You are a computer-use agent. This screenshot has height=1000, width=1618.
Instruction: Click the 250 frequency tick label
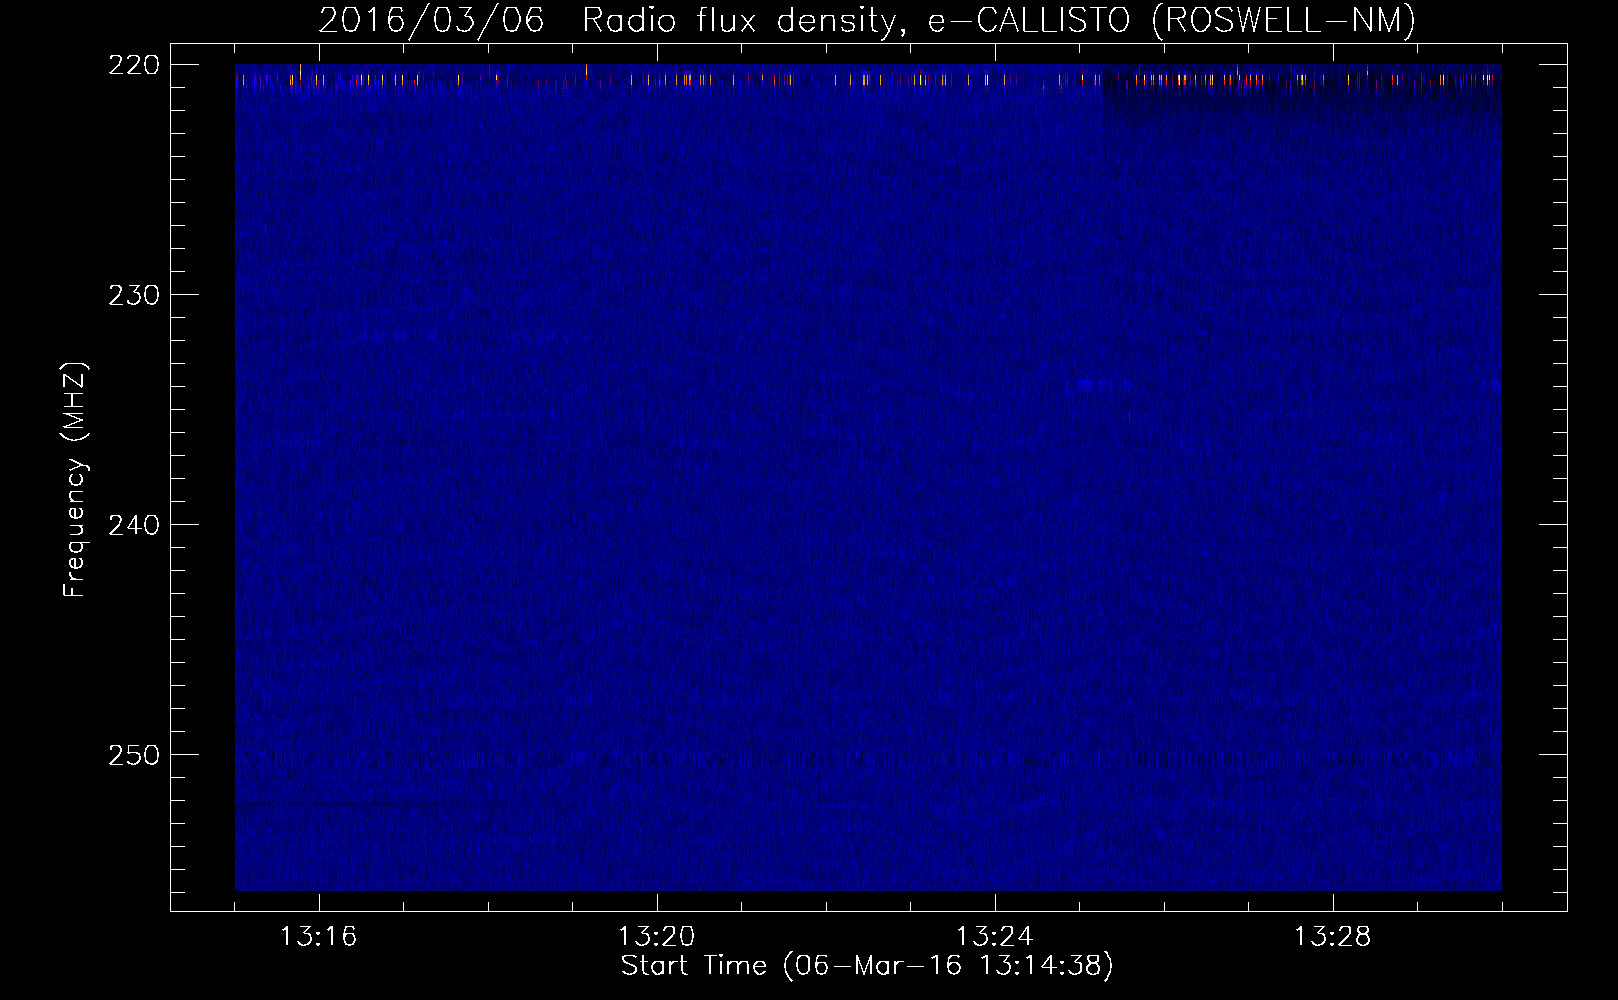coord(134,755)
